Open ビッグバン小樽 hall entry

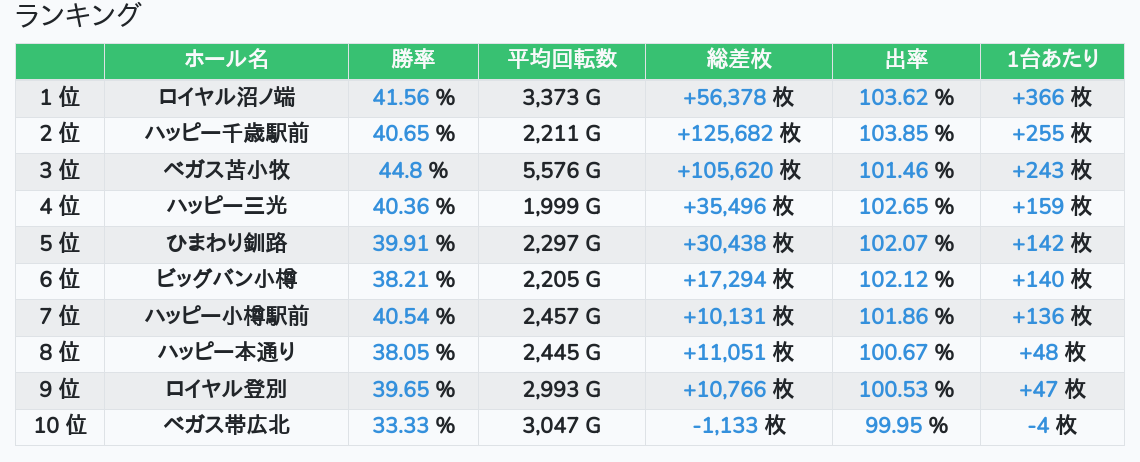pos(226,280)
